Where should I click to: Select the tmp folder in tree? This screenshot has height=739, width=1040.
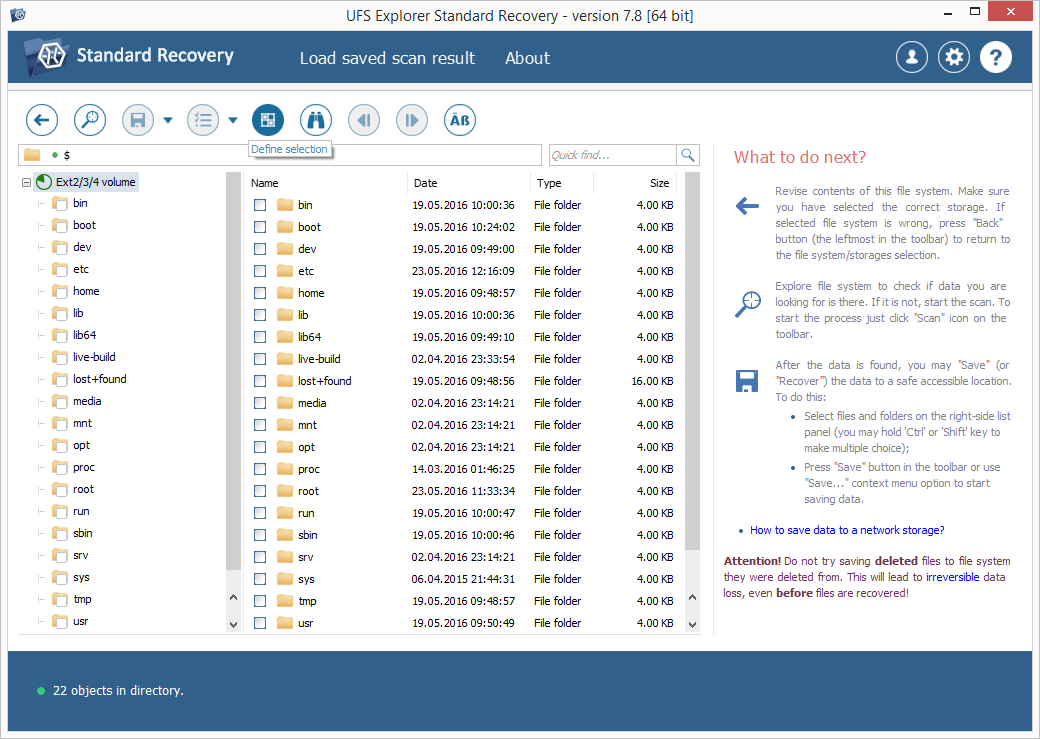click(x=82, y=599)
